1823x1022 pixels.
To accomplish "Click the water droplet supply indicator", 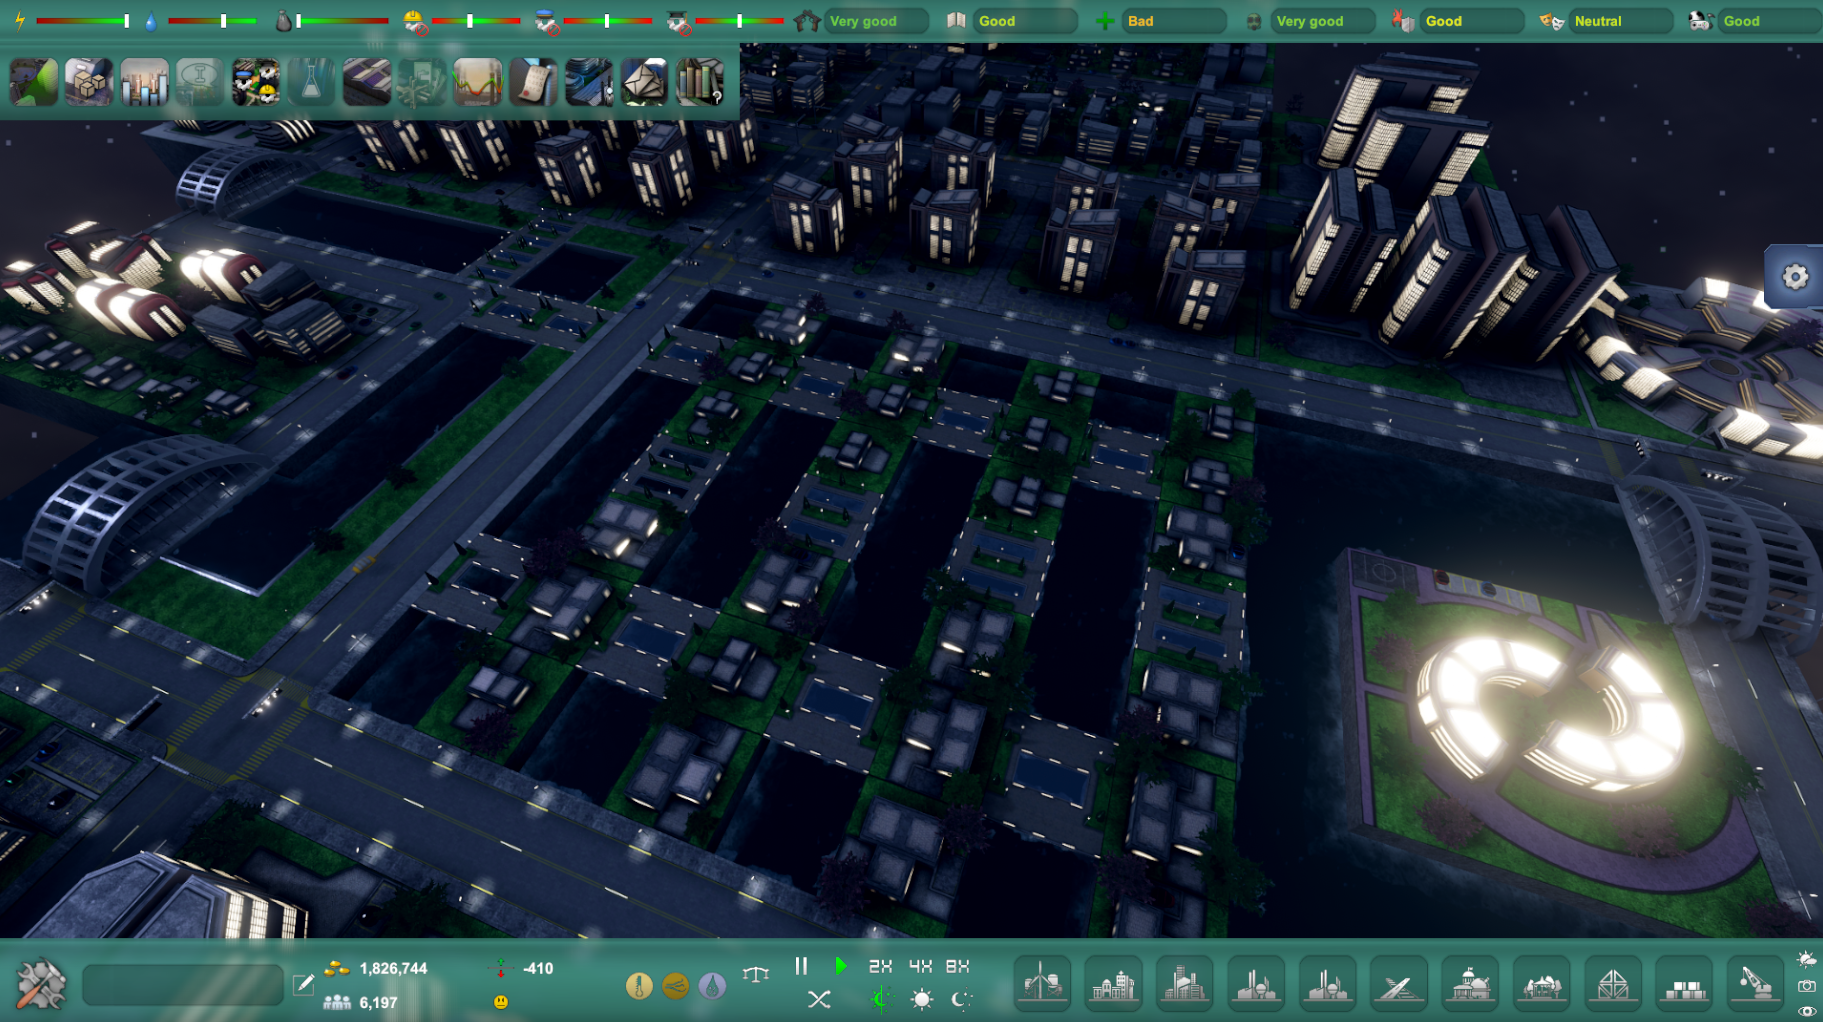I will pyautogui.click(x=151, y=20).
